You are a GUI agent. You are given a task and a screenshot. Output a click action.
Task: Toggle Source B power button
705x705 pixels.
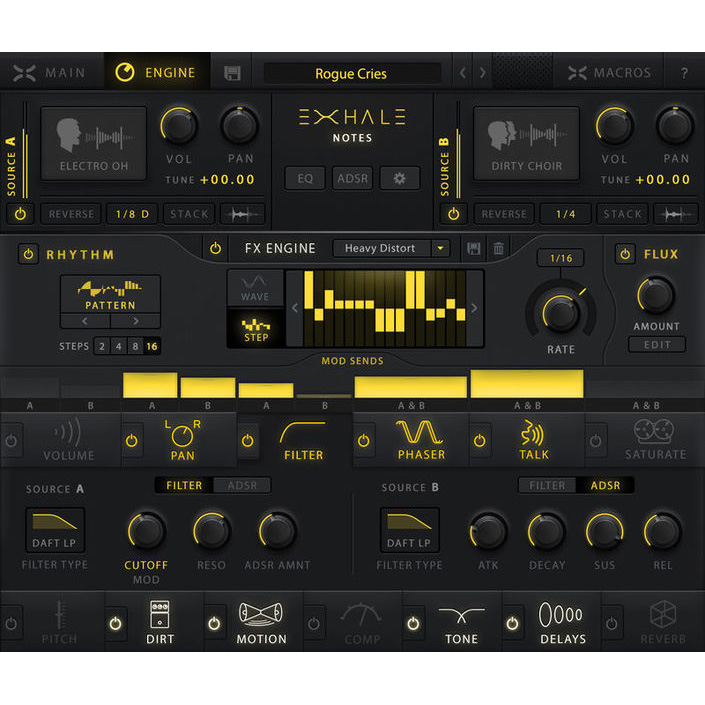[453, 214]
